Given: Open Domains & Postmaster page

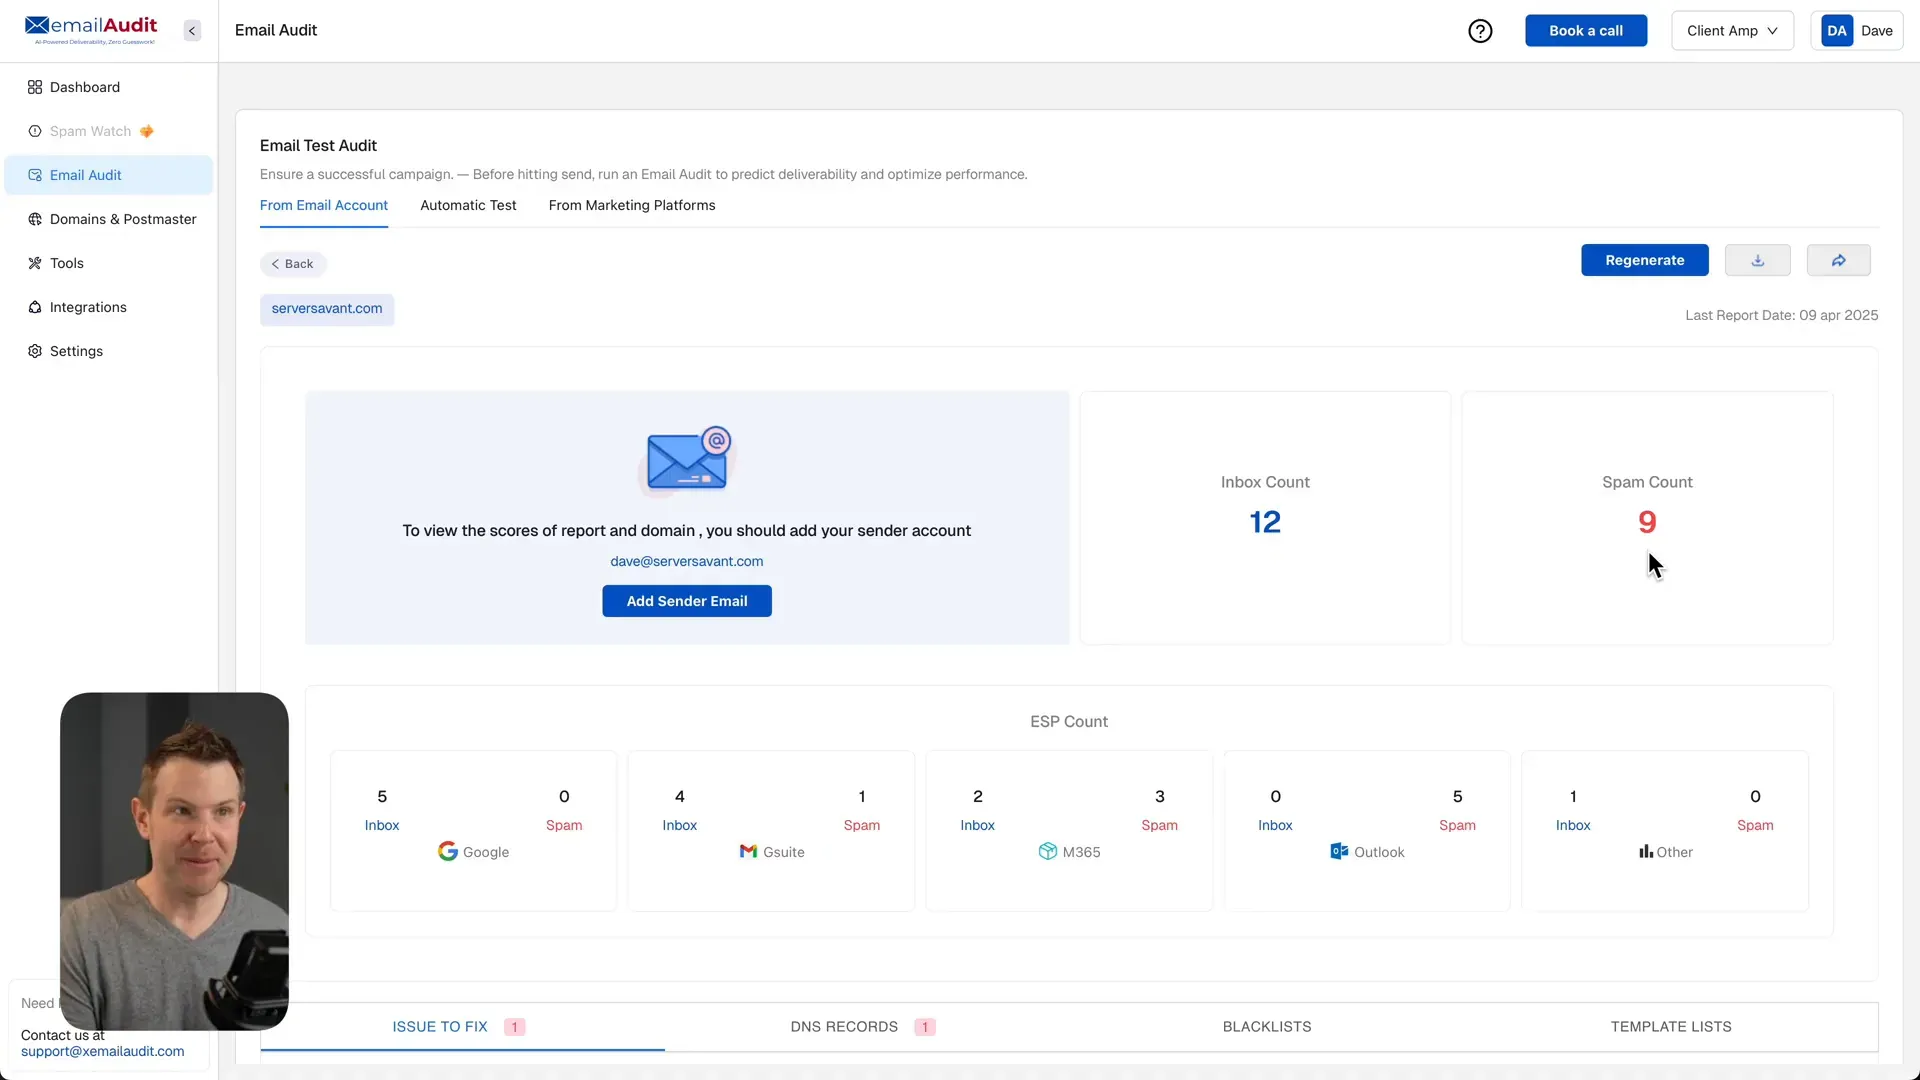Looking at the screenshot, I should [109, 219].
